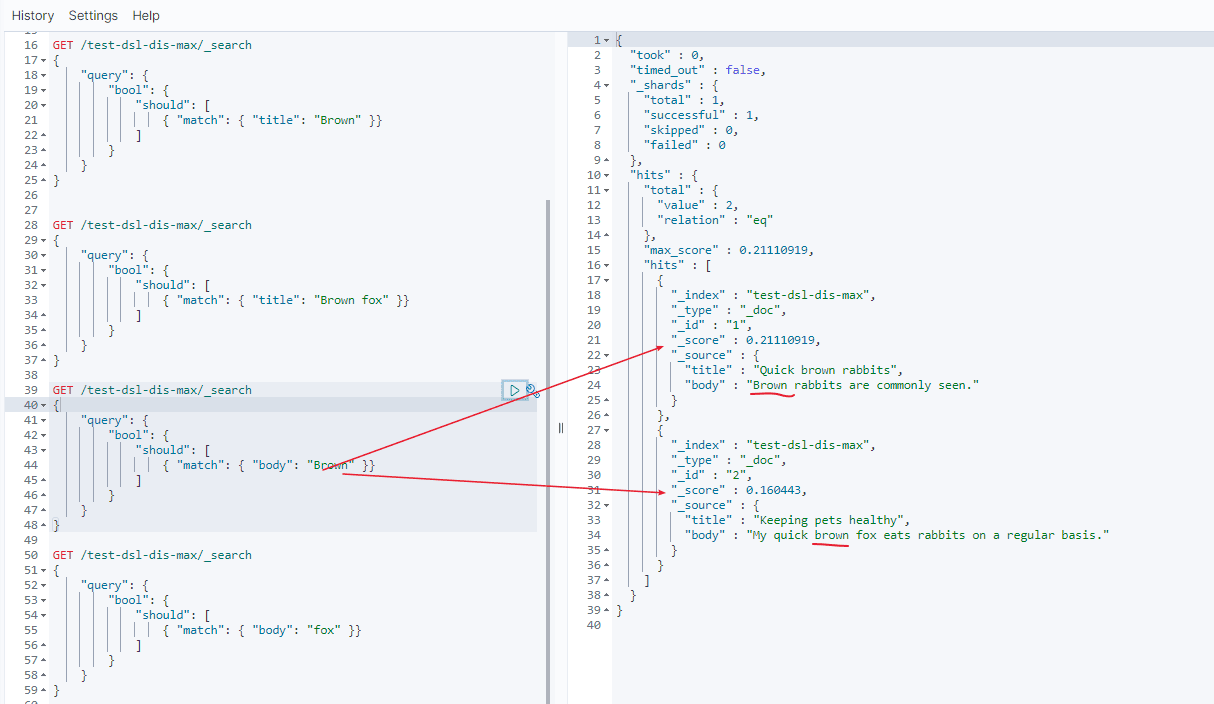Open the History menu

pyautogui.click(x=33, y=16)
